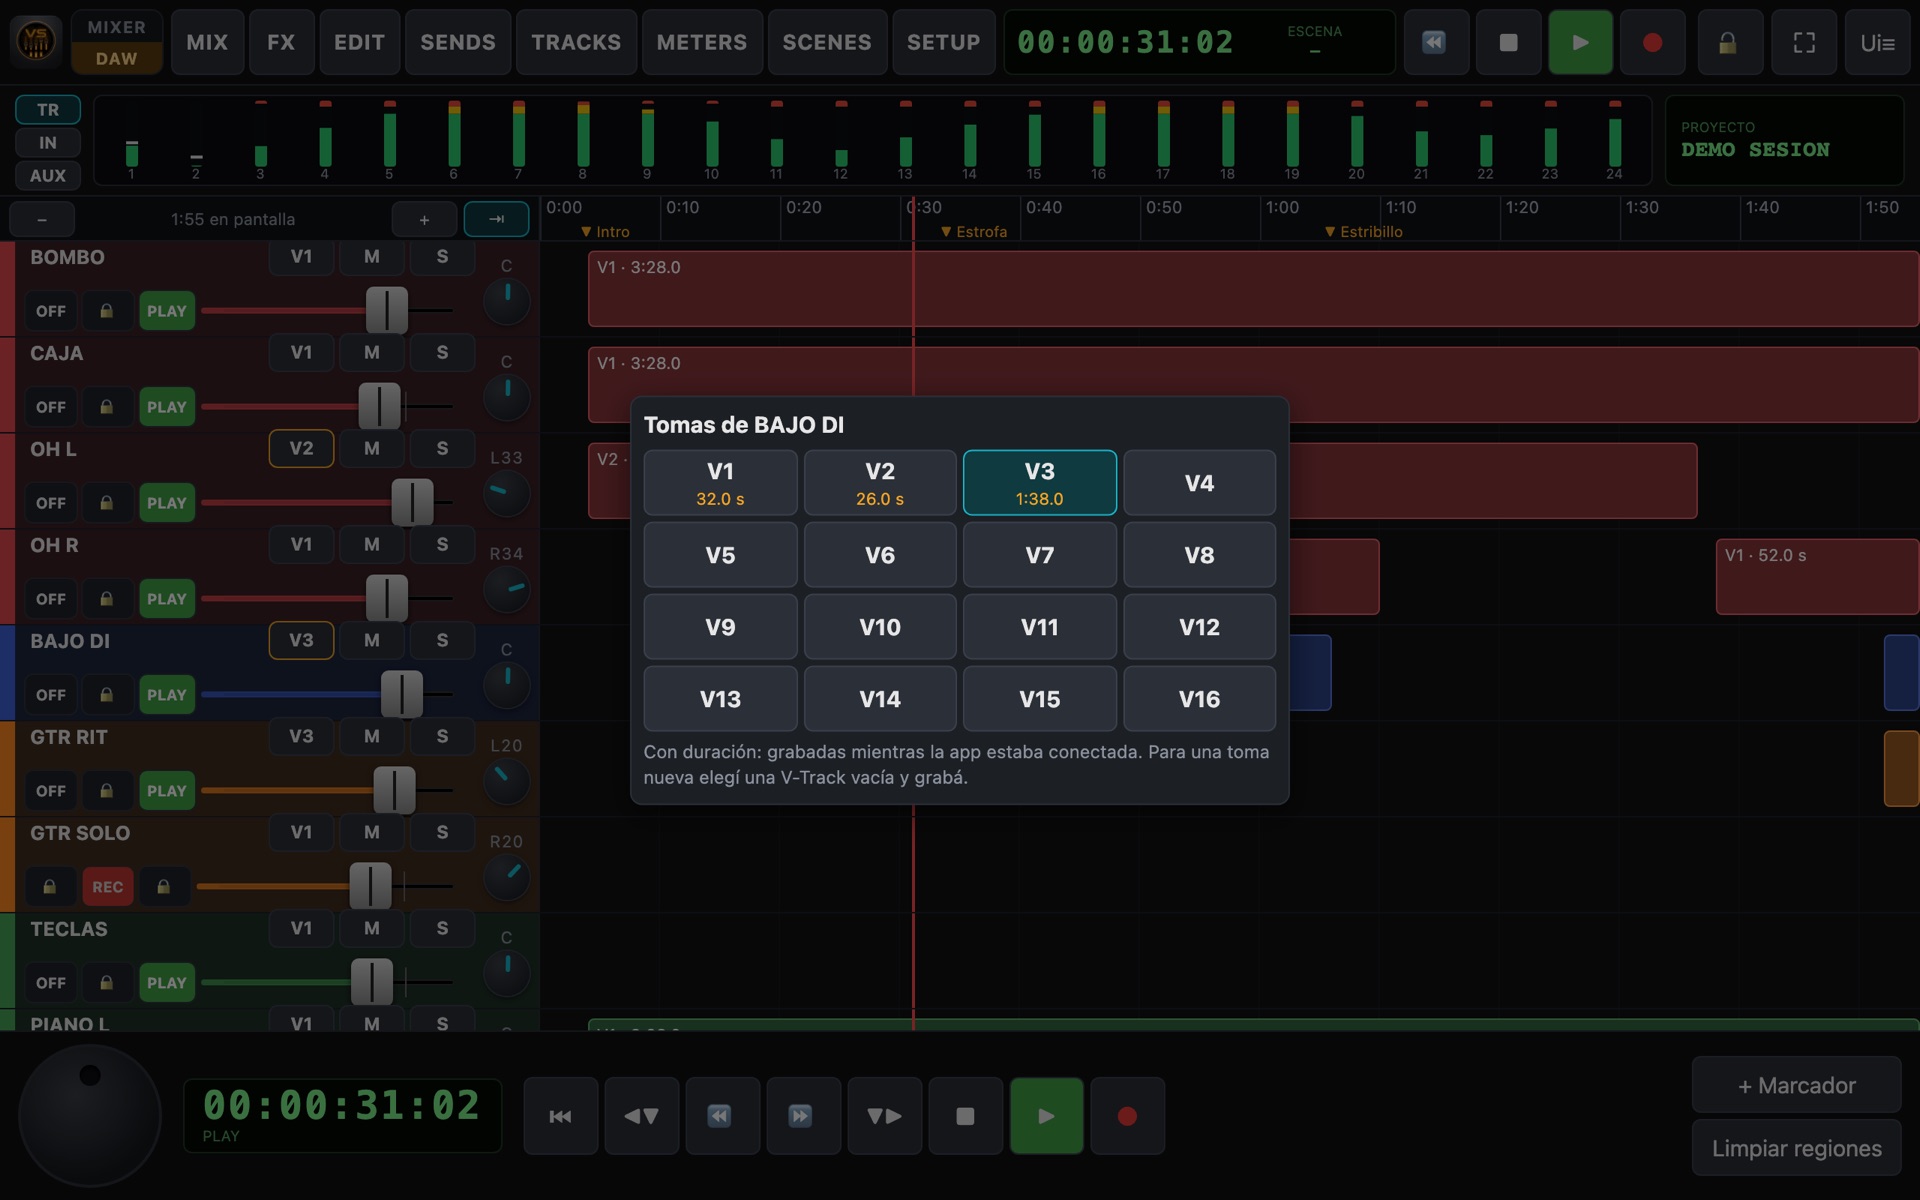1920x1200 pixels.
Task: Click the lock icon in top bar
Action: coord(1729,42)
